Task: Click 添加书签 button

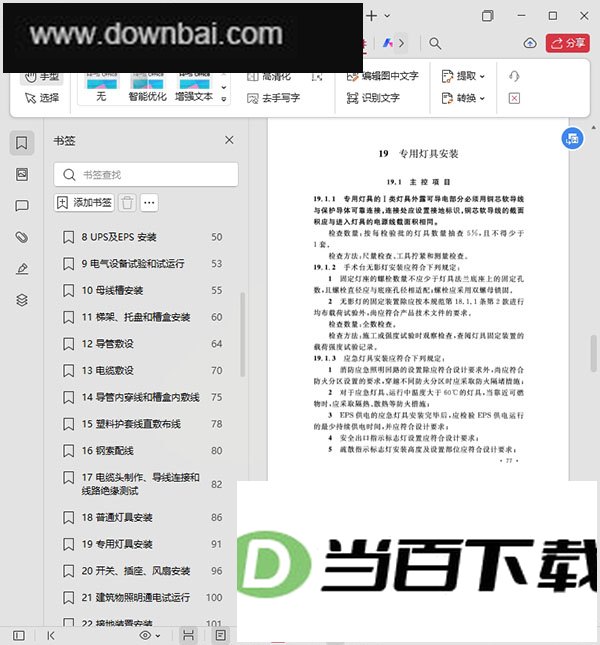Action: tap(84, 202)
